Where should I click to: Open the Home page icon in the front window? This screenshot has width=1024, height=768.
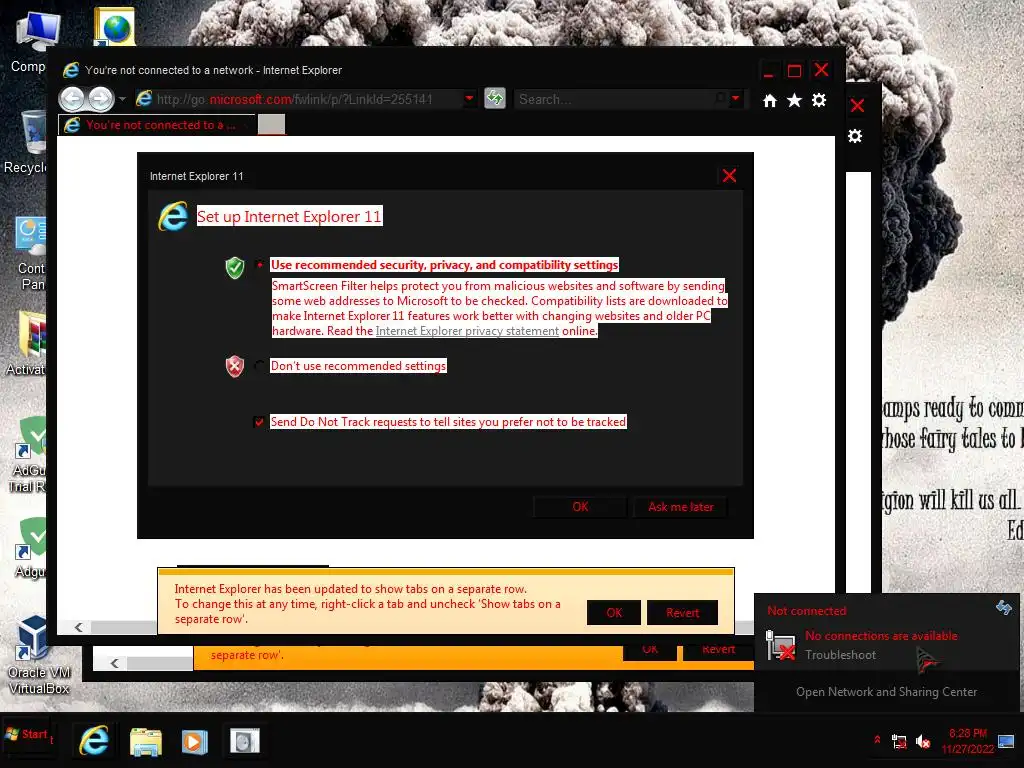point(770,101)
